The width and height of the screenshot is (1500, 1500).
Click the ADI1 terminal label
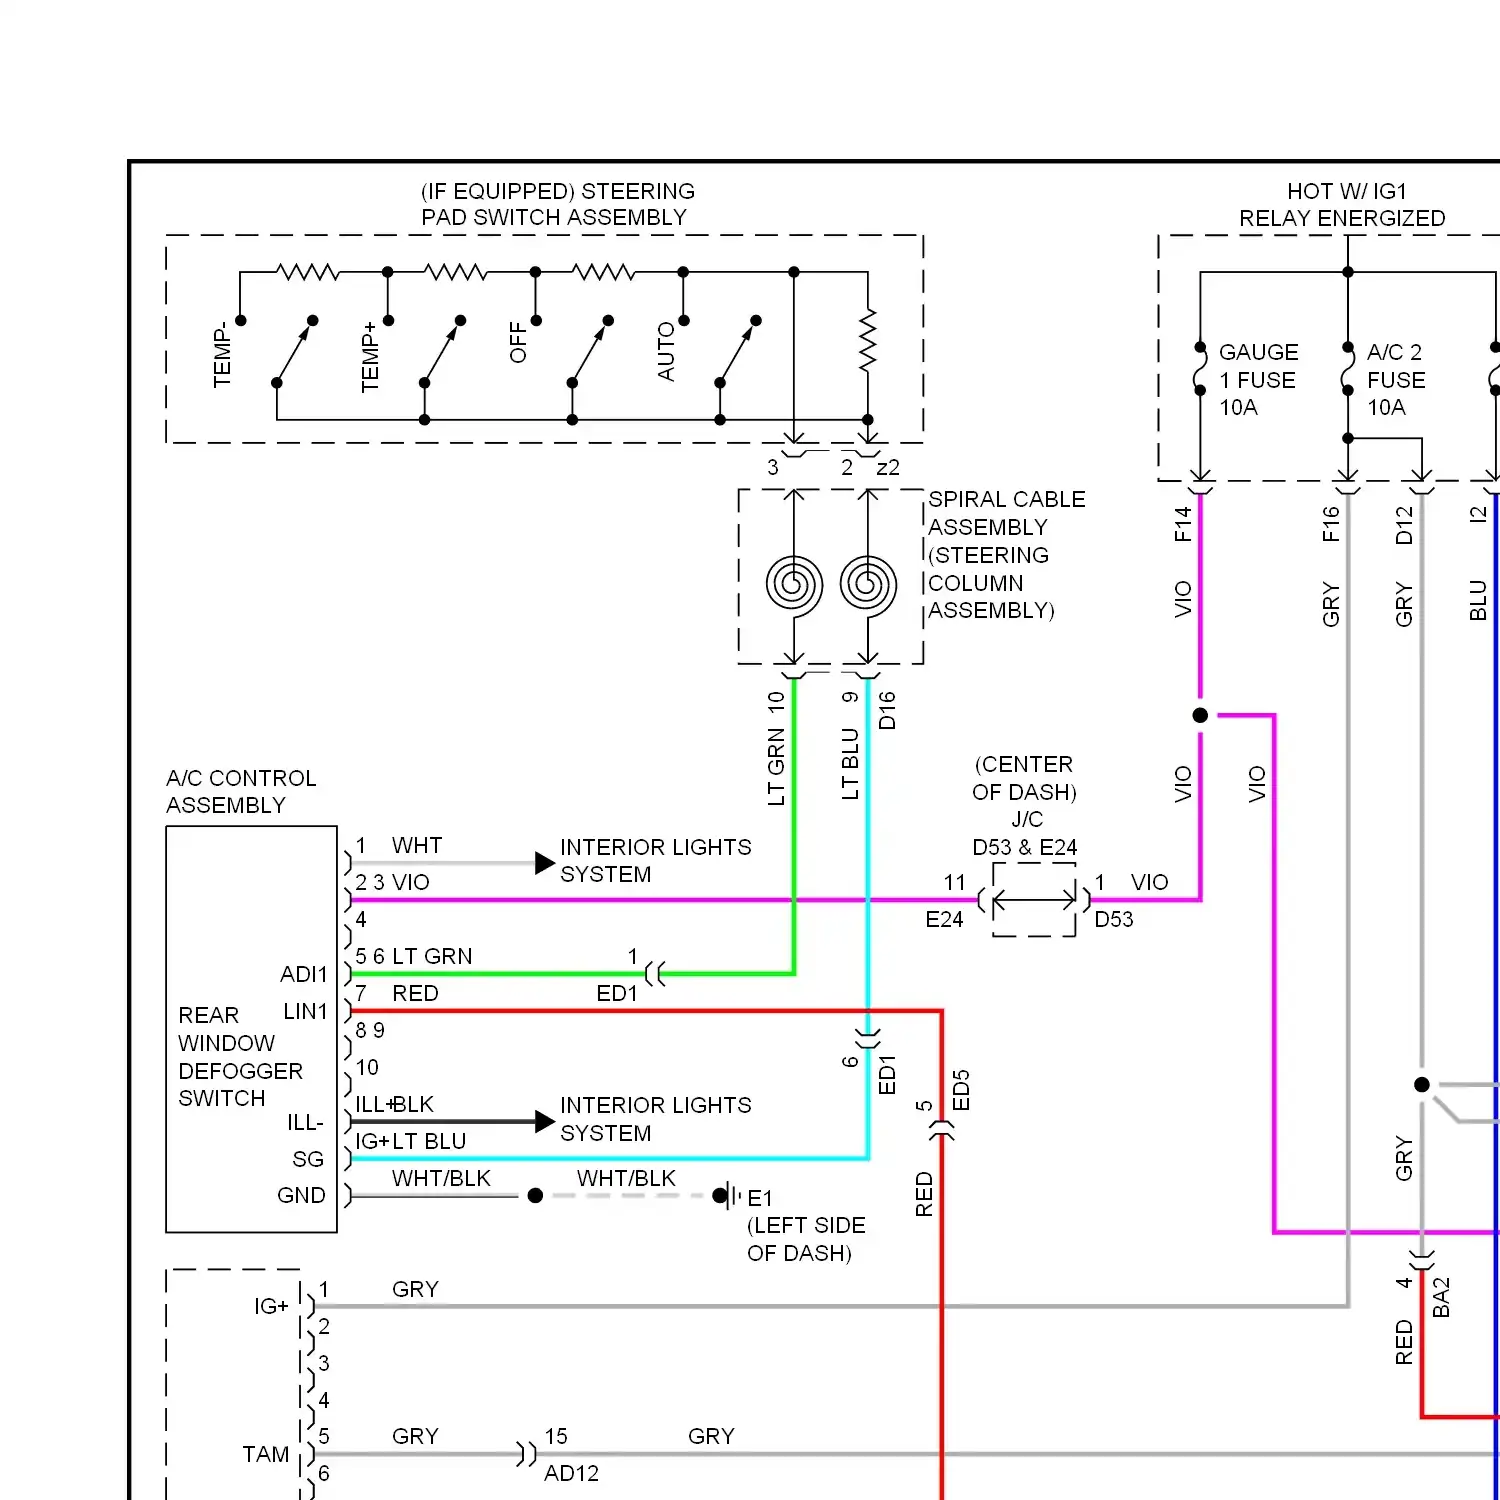tap(304, 974)
